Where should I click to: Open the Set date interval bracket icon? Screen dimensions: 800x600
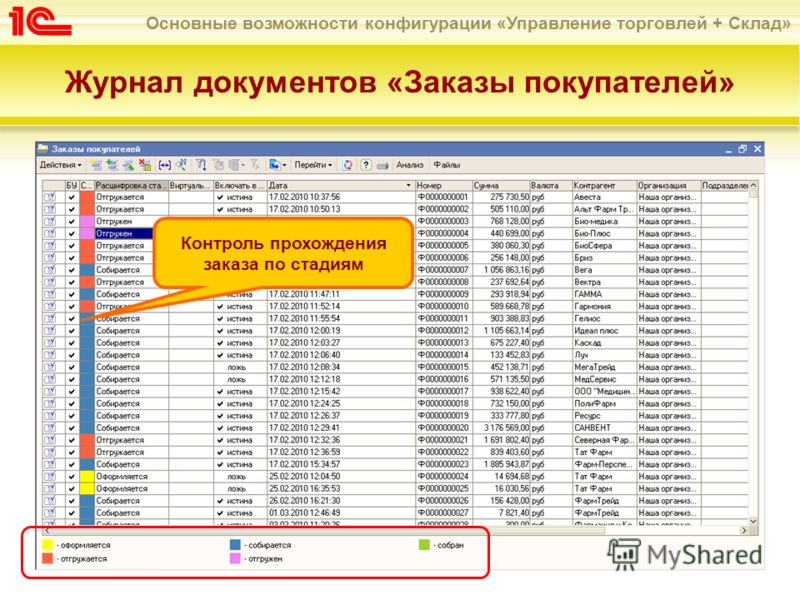point(164,165)
